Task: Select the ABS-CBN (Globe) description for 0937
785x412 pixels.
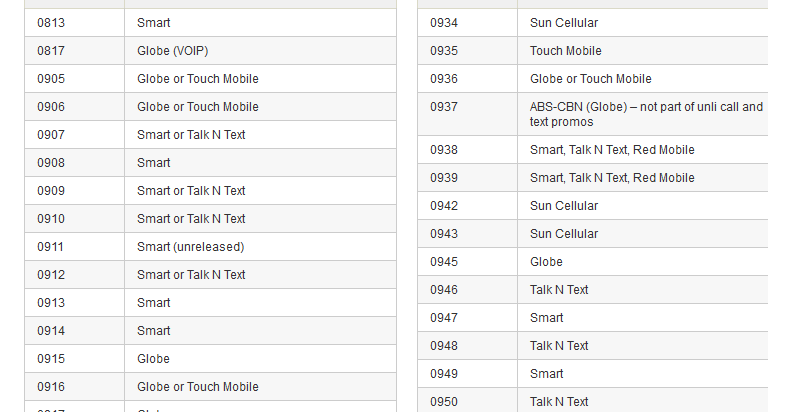Action: point(646,114)
